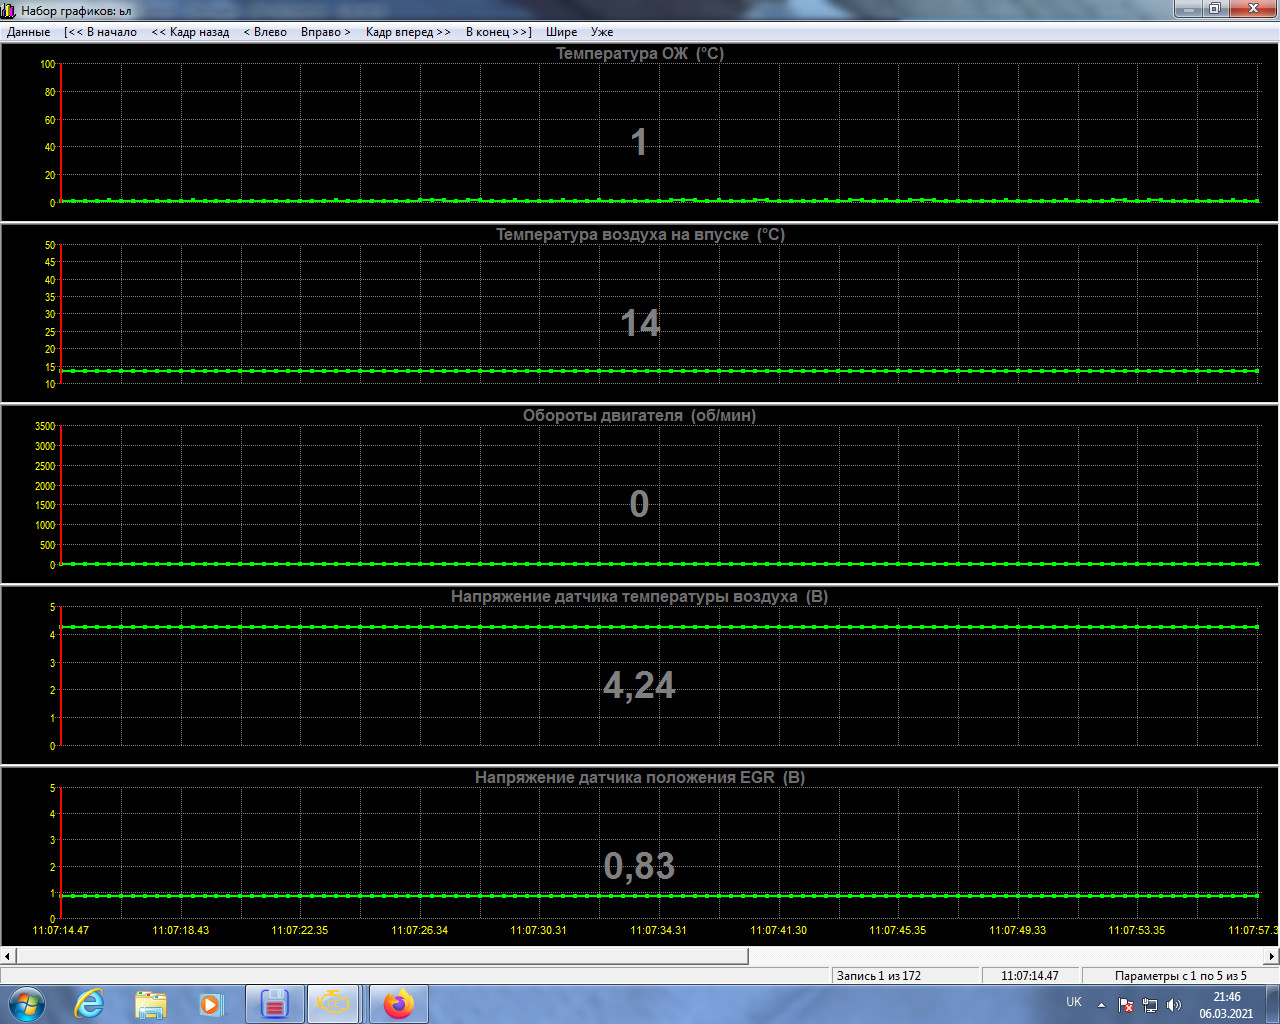The width and height of the screenshot is (1280, 1024).
Task: Click the 4,24 voltage value readout
Action: [x=639, y=686]
